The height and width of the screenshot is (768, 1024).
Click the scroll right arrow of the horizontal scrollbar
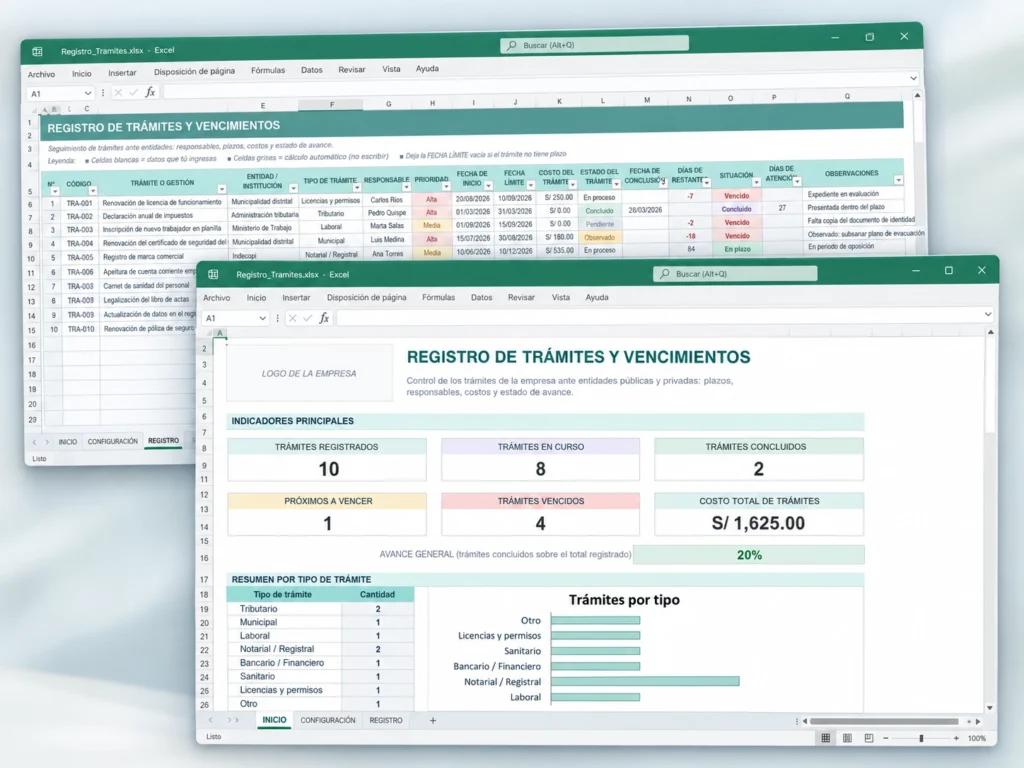[978, 722]
